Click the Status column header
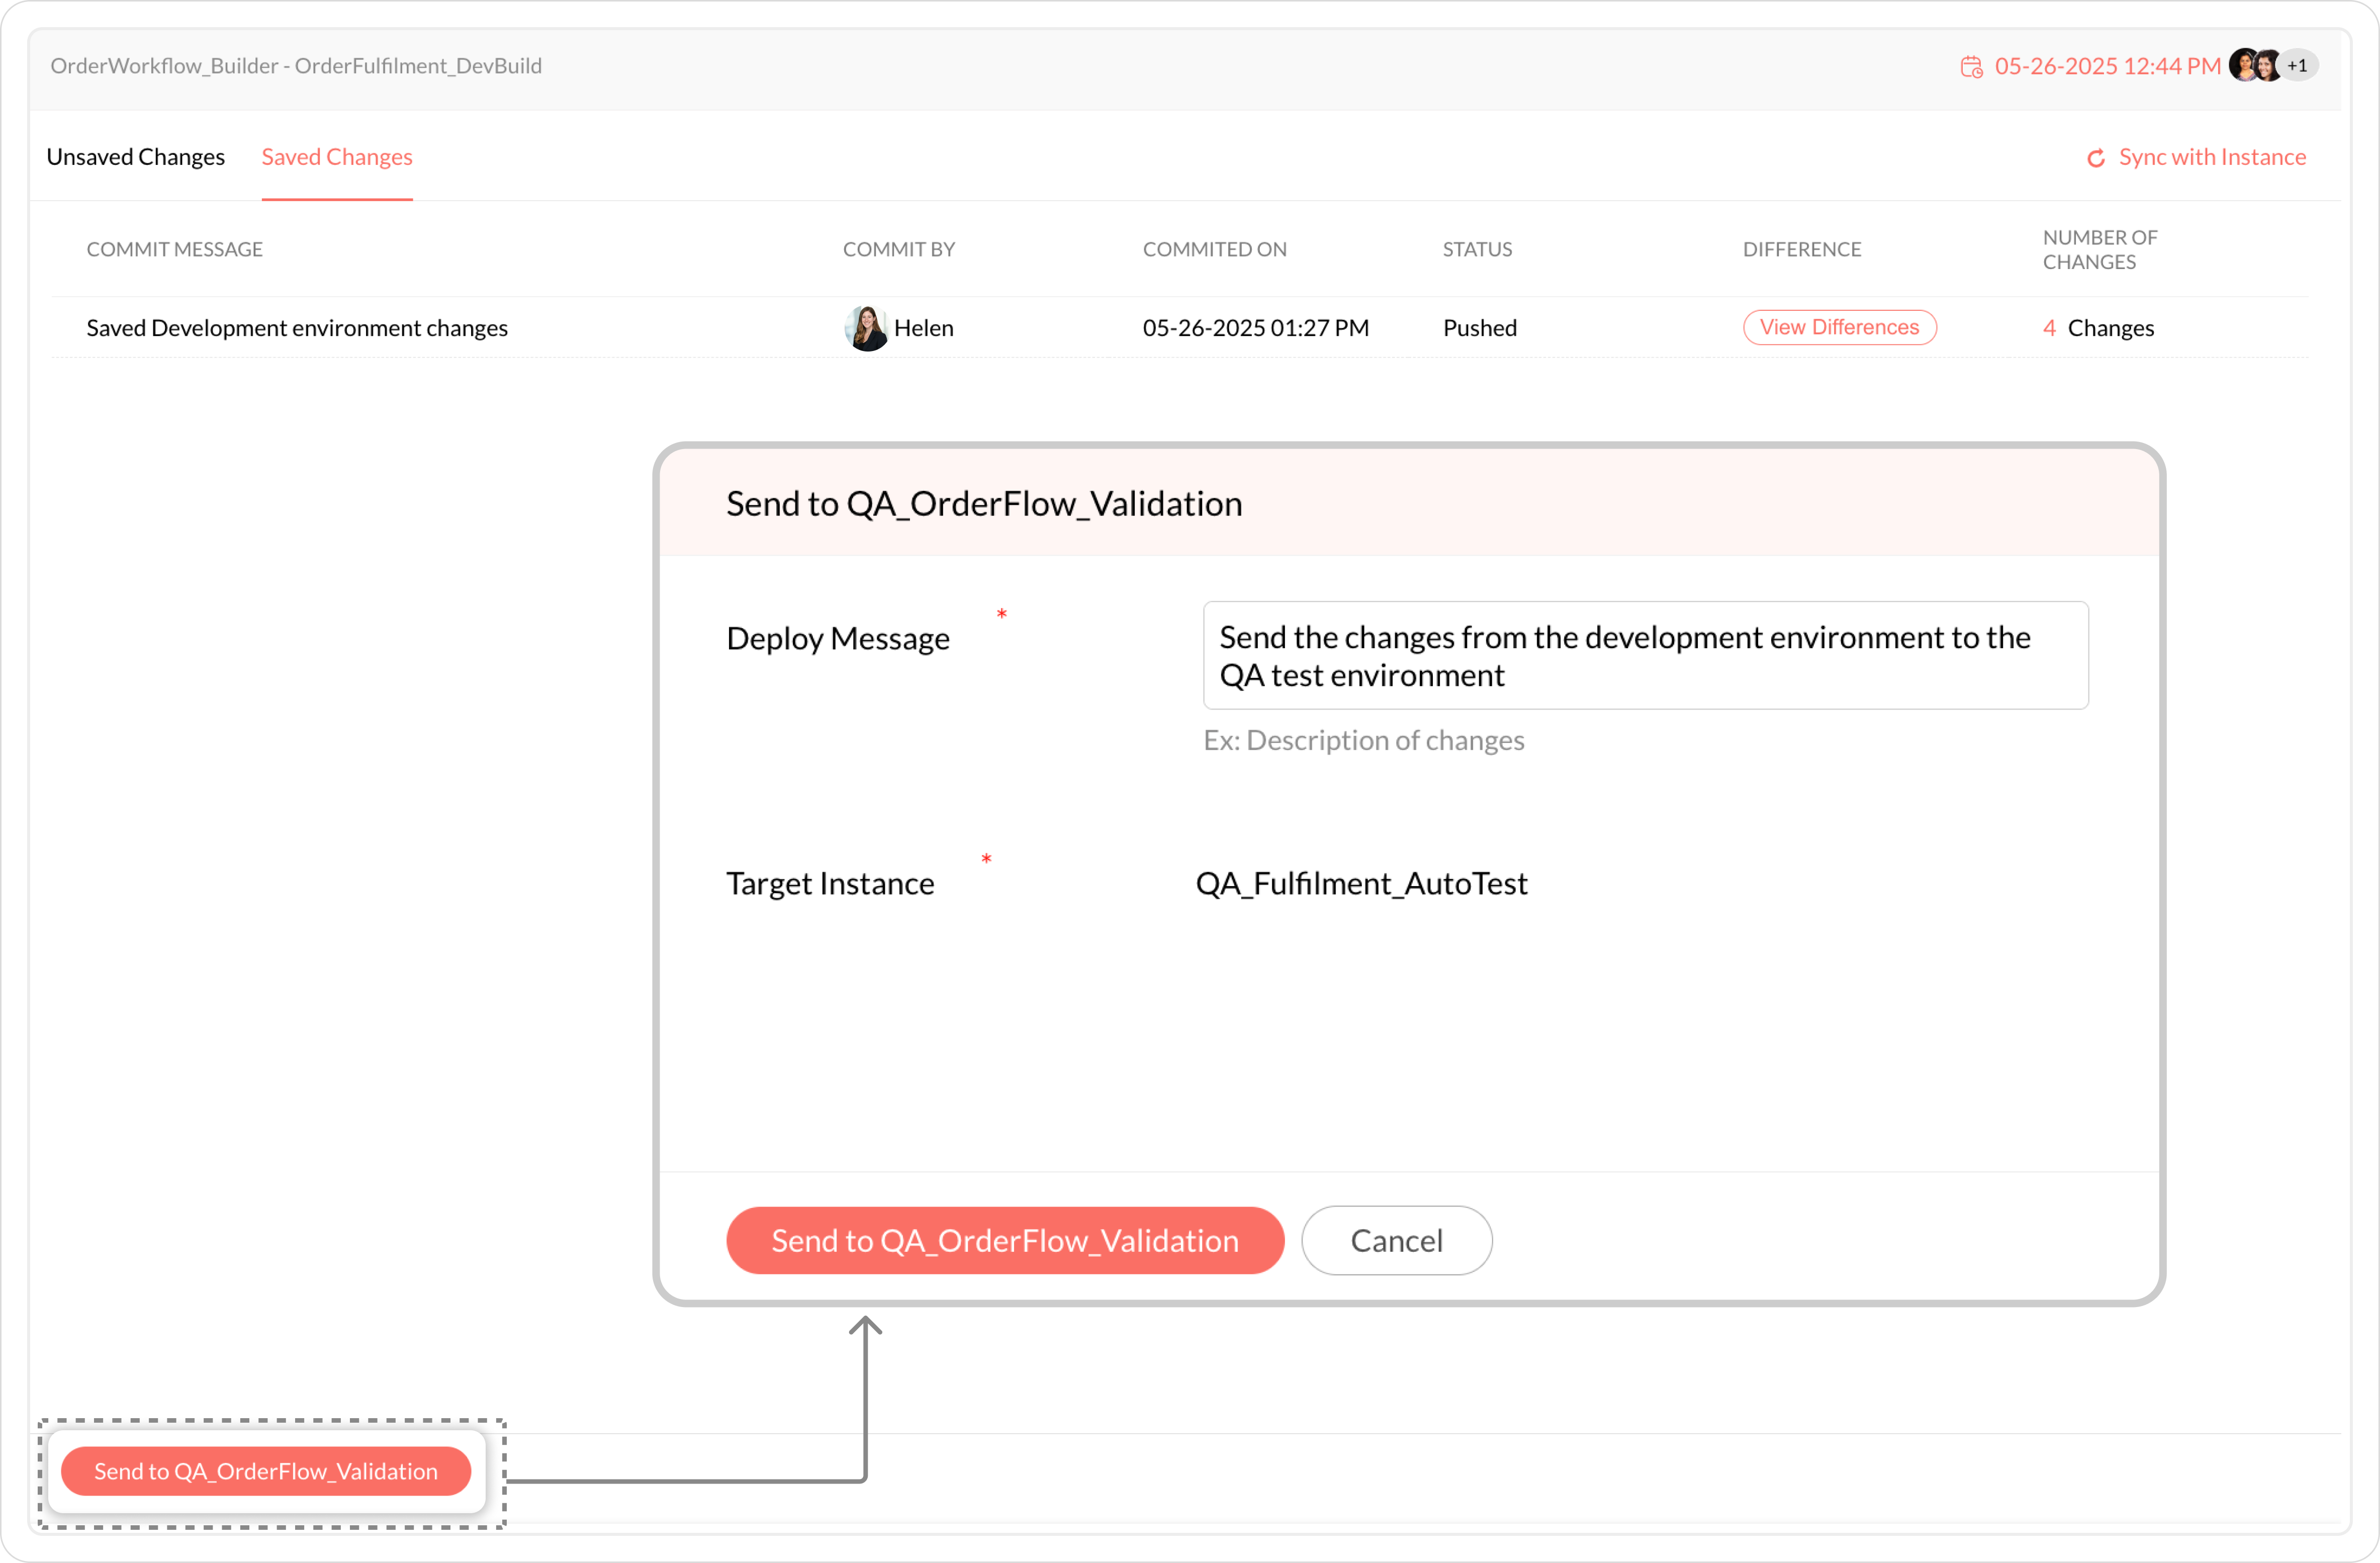The height and width of the screenshot is (1563, 2380). coord(1477,249)
